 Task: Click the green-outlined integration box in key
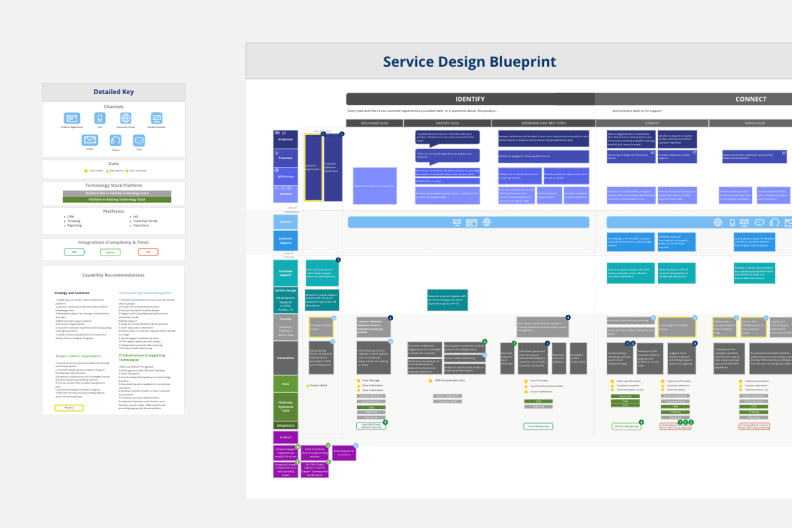click(x=74, y=252)
